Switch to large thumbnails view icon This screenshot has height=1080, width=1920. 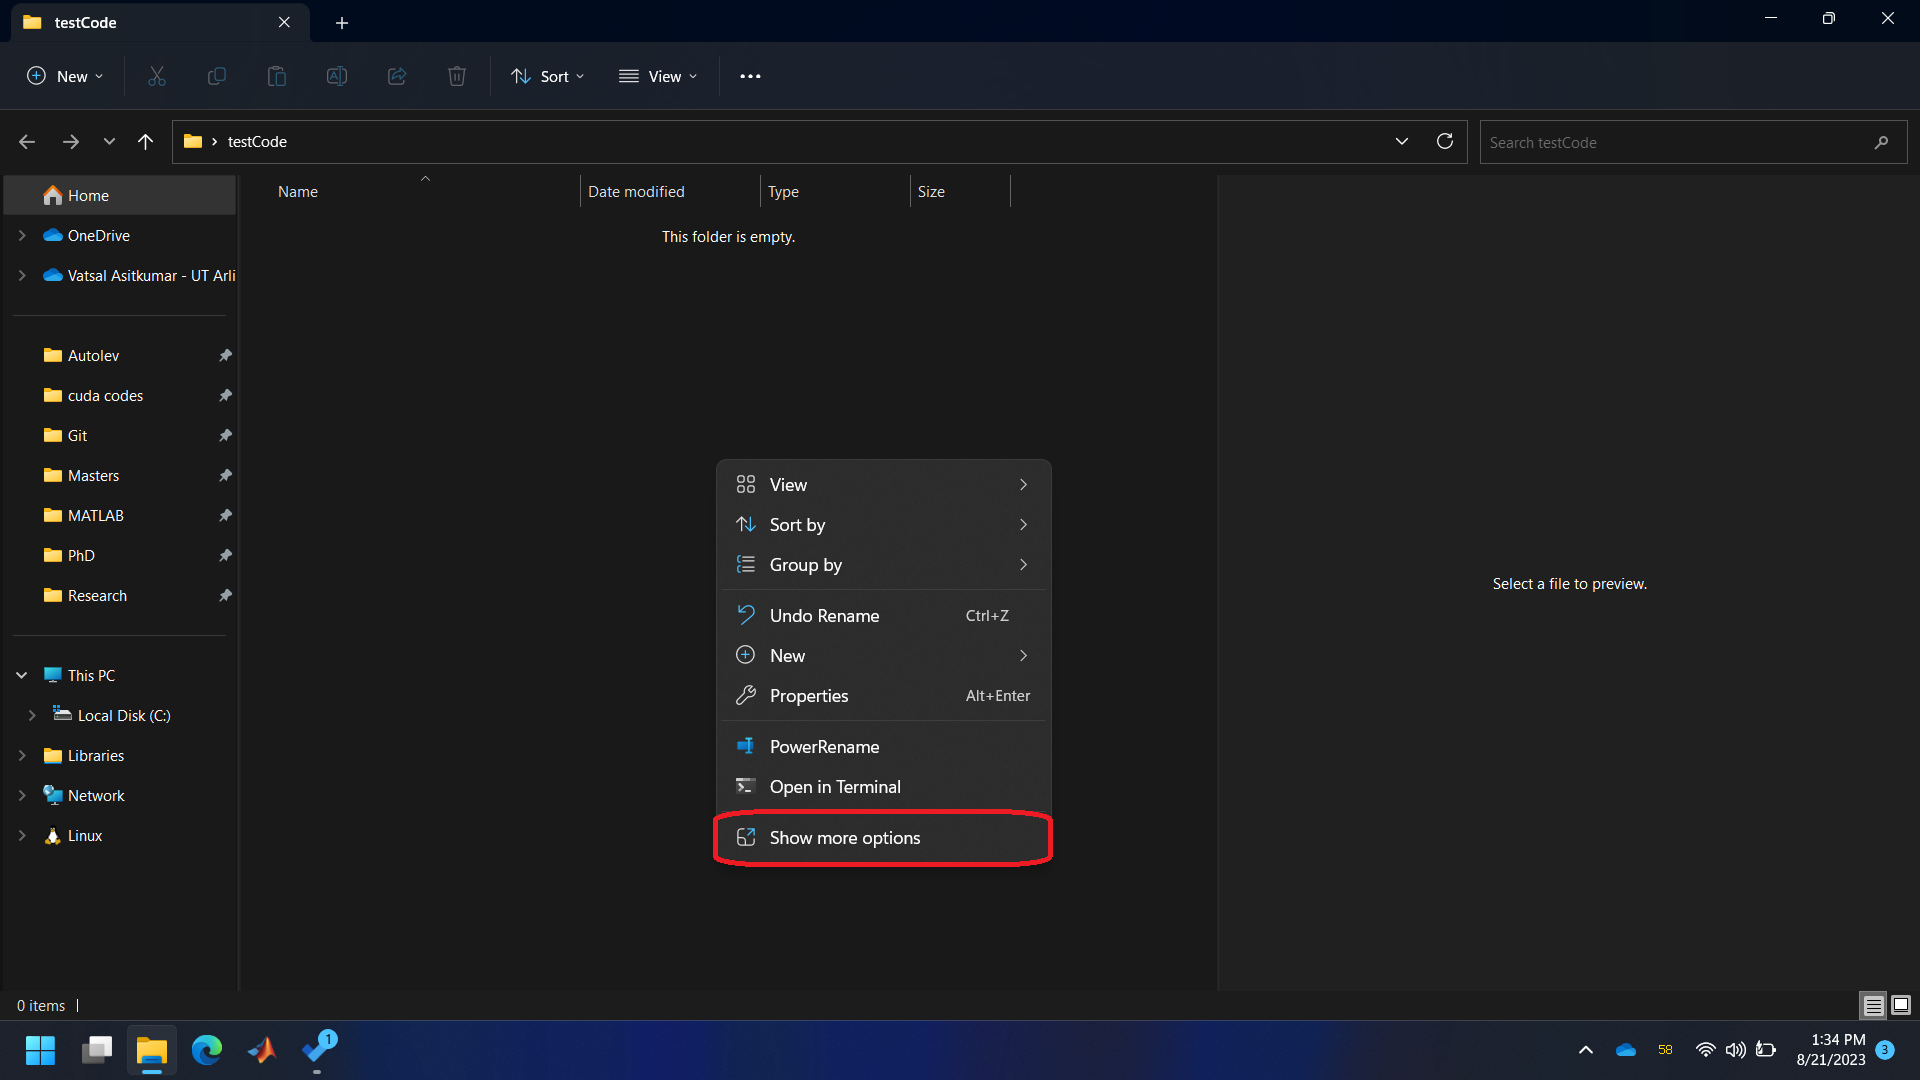[1901, 1006]
